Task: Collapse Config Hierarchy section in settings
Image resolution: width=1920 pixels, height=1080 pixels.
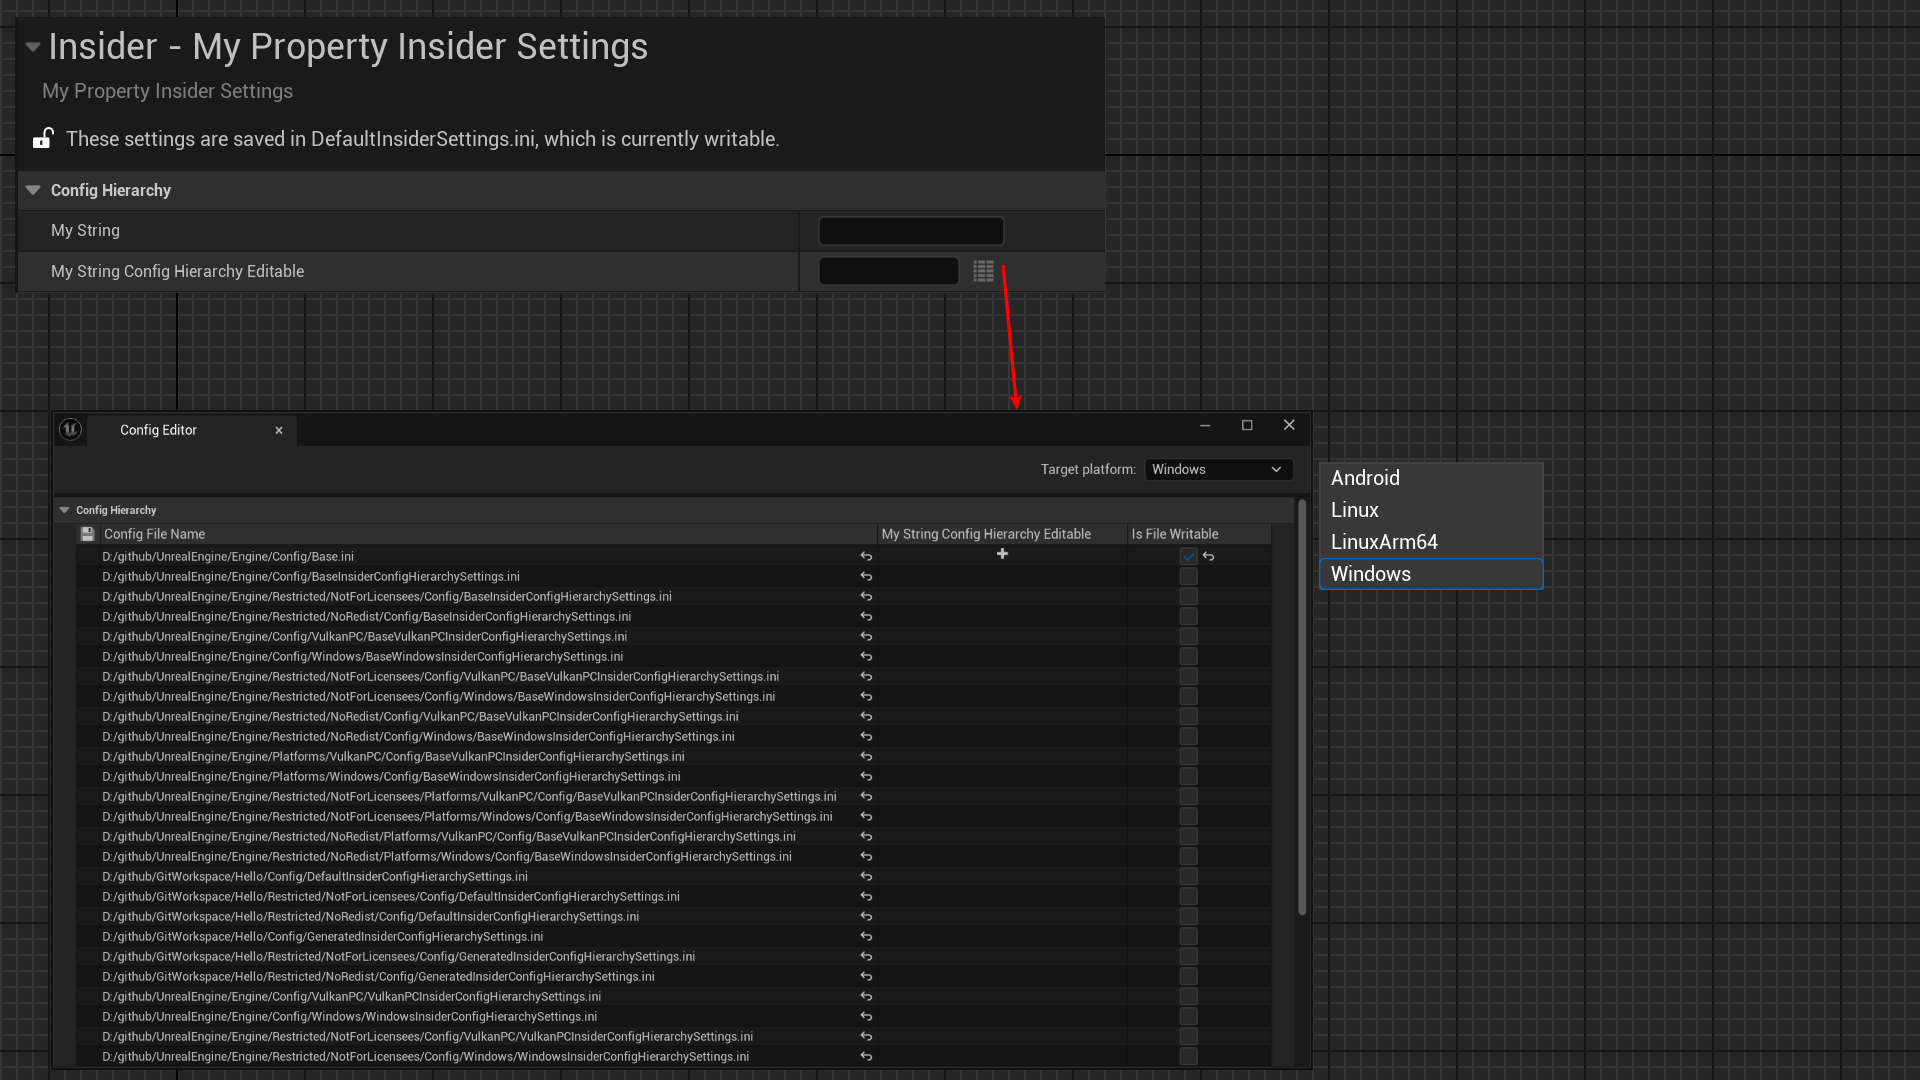Action: (x=33, y=190)
